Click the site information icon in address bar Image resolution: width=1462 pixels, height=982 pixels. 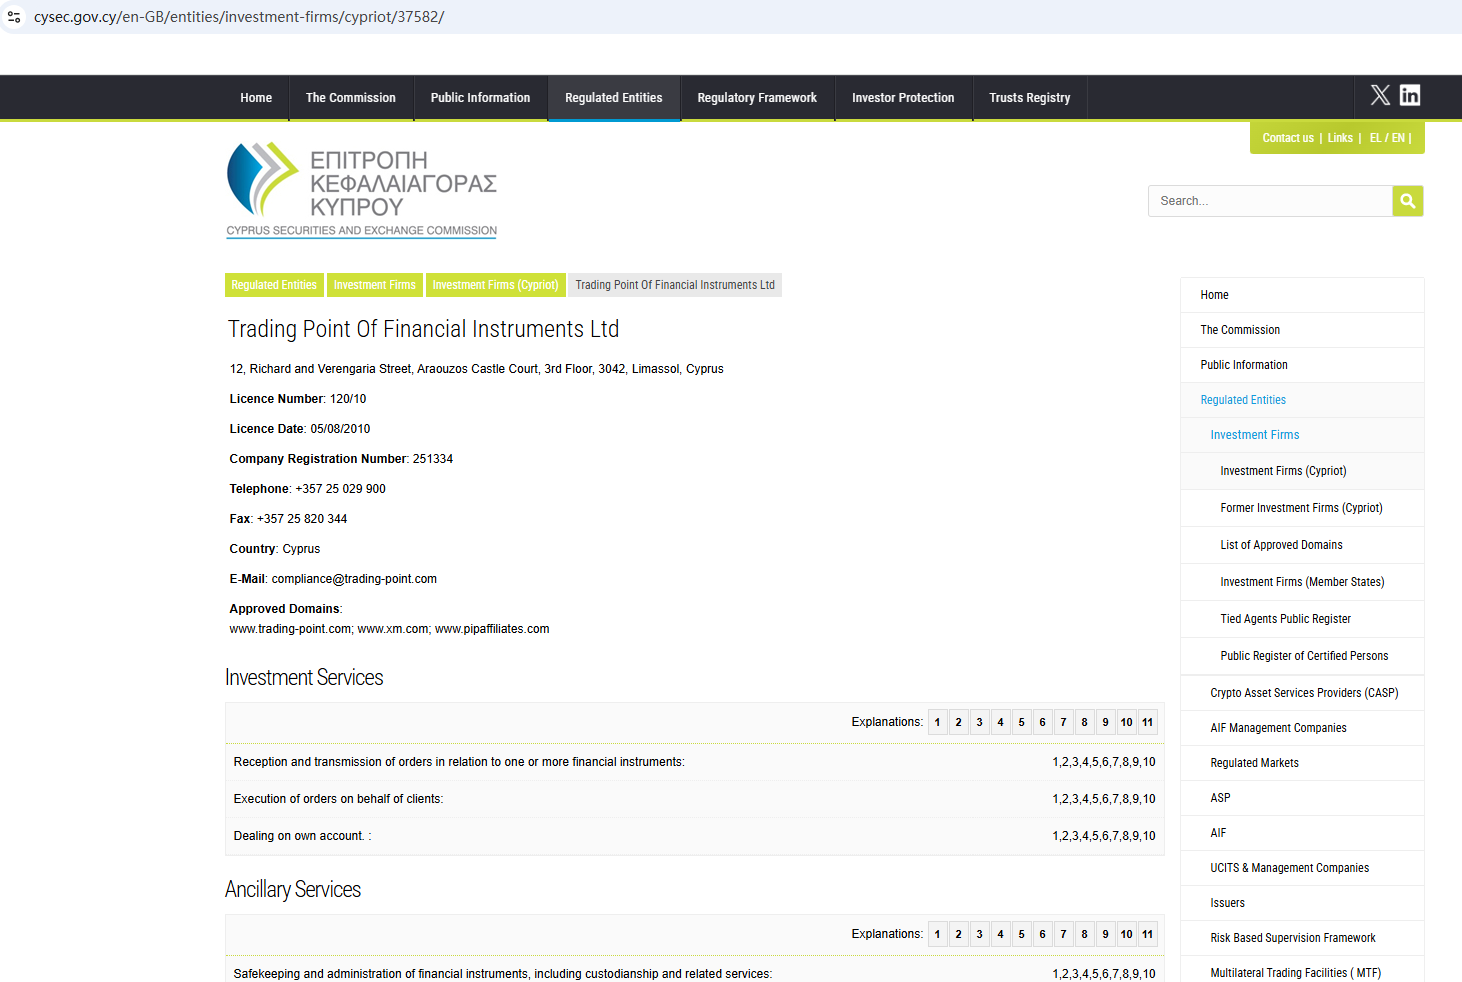[x=14, y=17]
